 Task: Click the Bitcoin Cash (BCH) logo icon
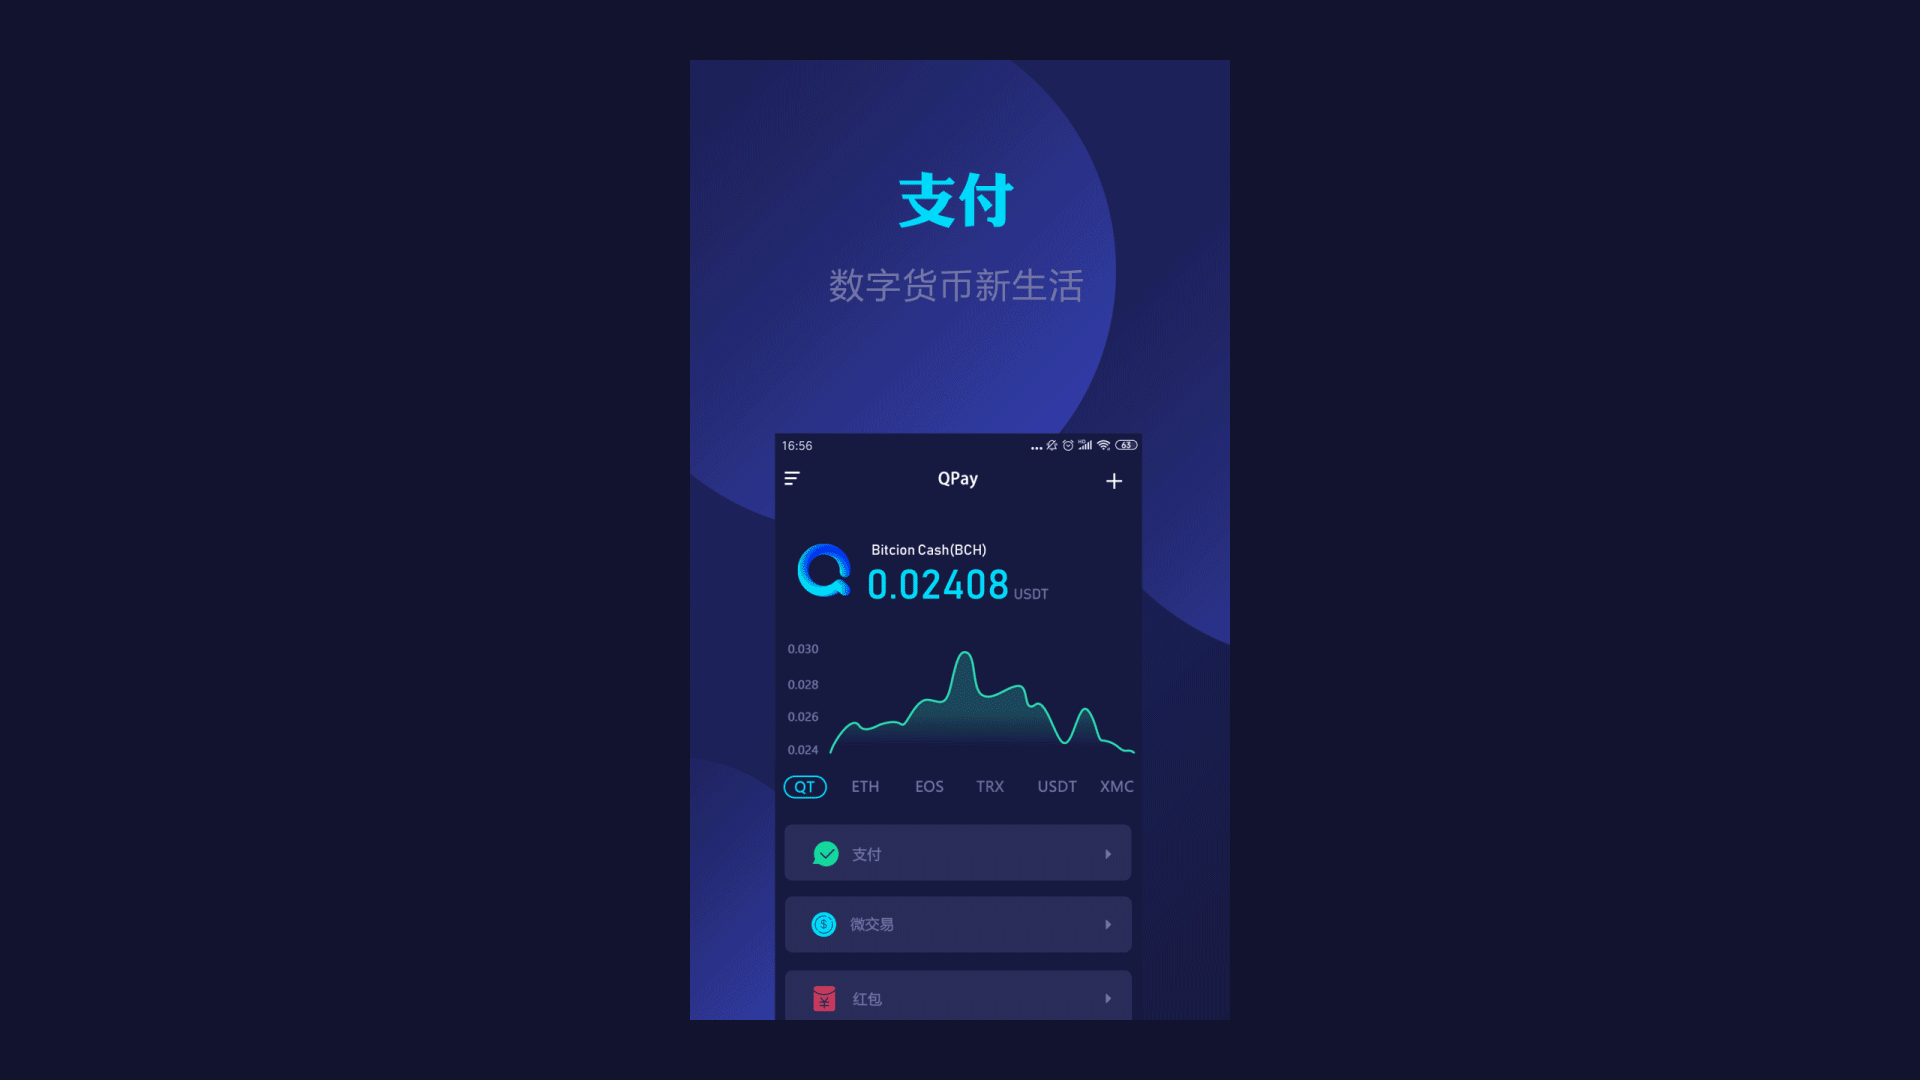[824, 571]
